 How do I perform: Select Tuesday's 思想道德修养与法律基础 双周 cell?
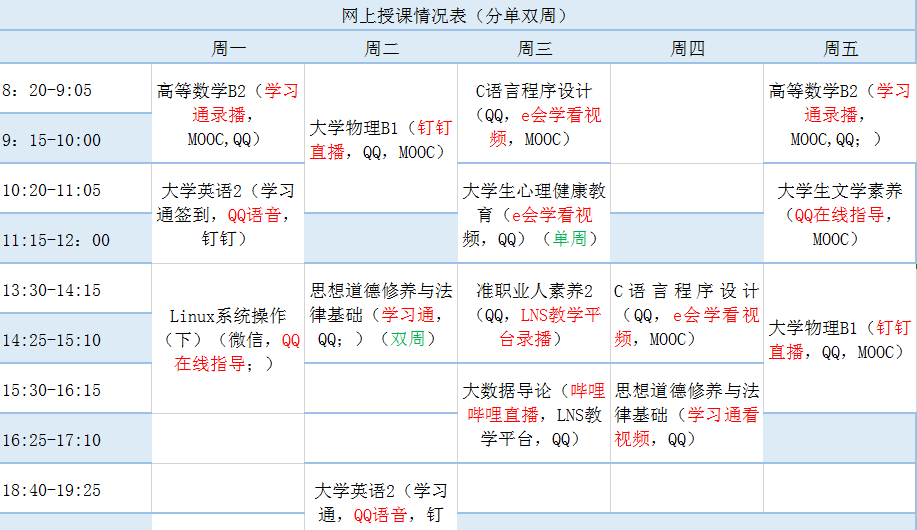click(381, 314)
